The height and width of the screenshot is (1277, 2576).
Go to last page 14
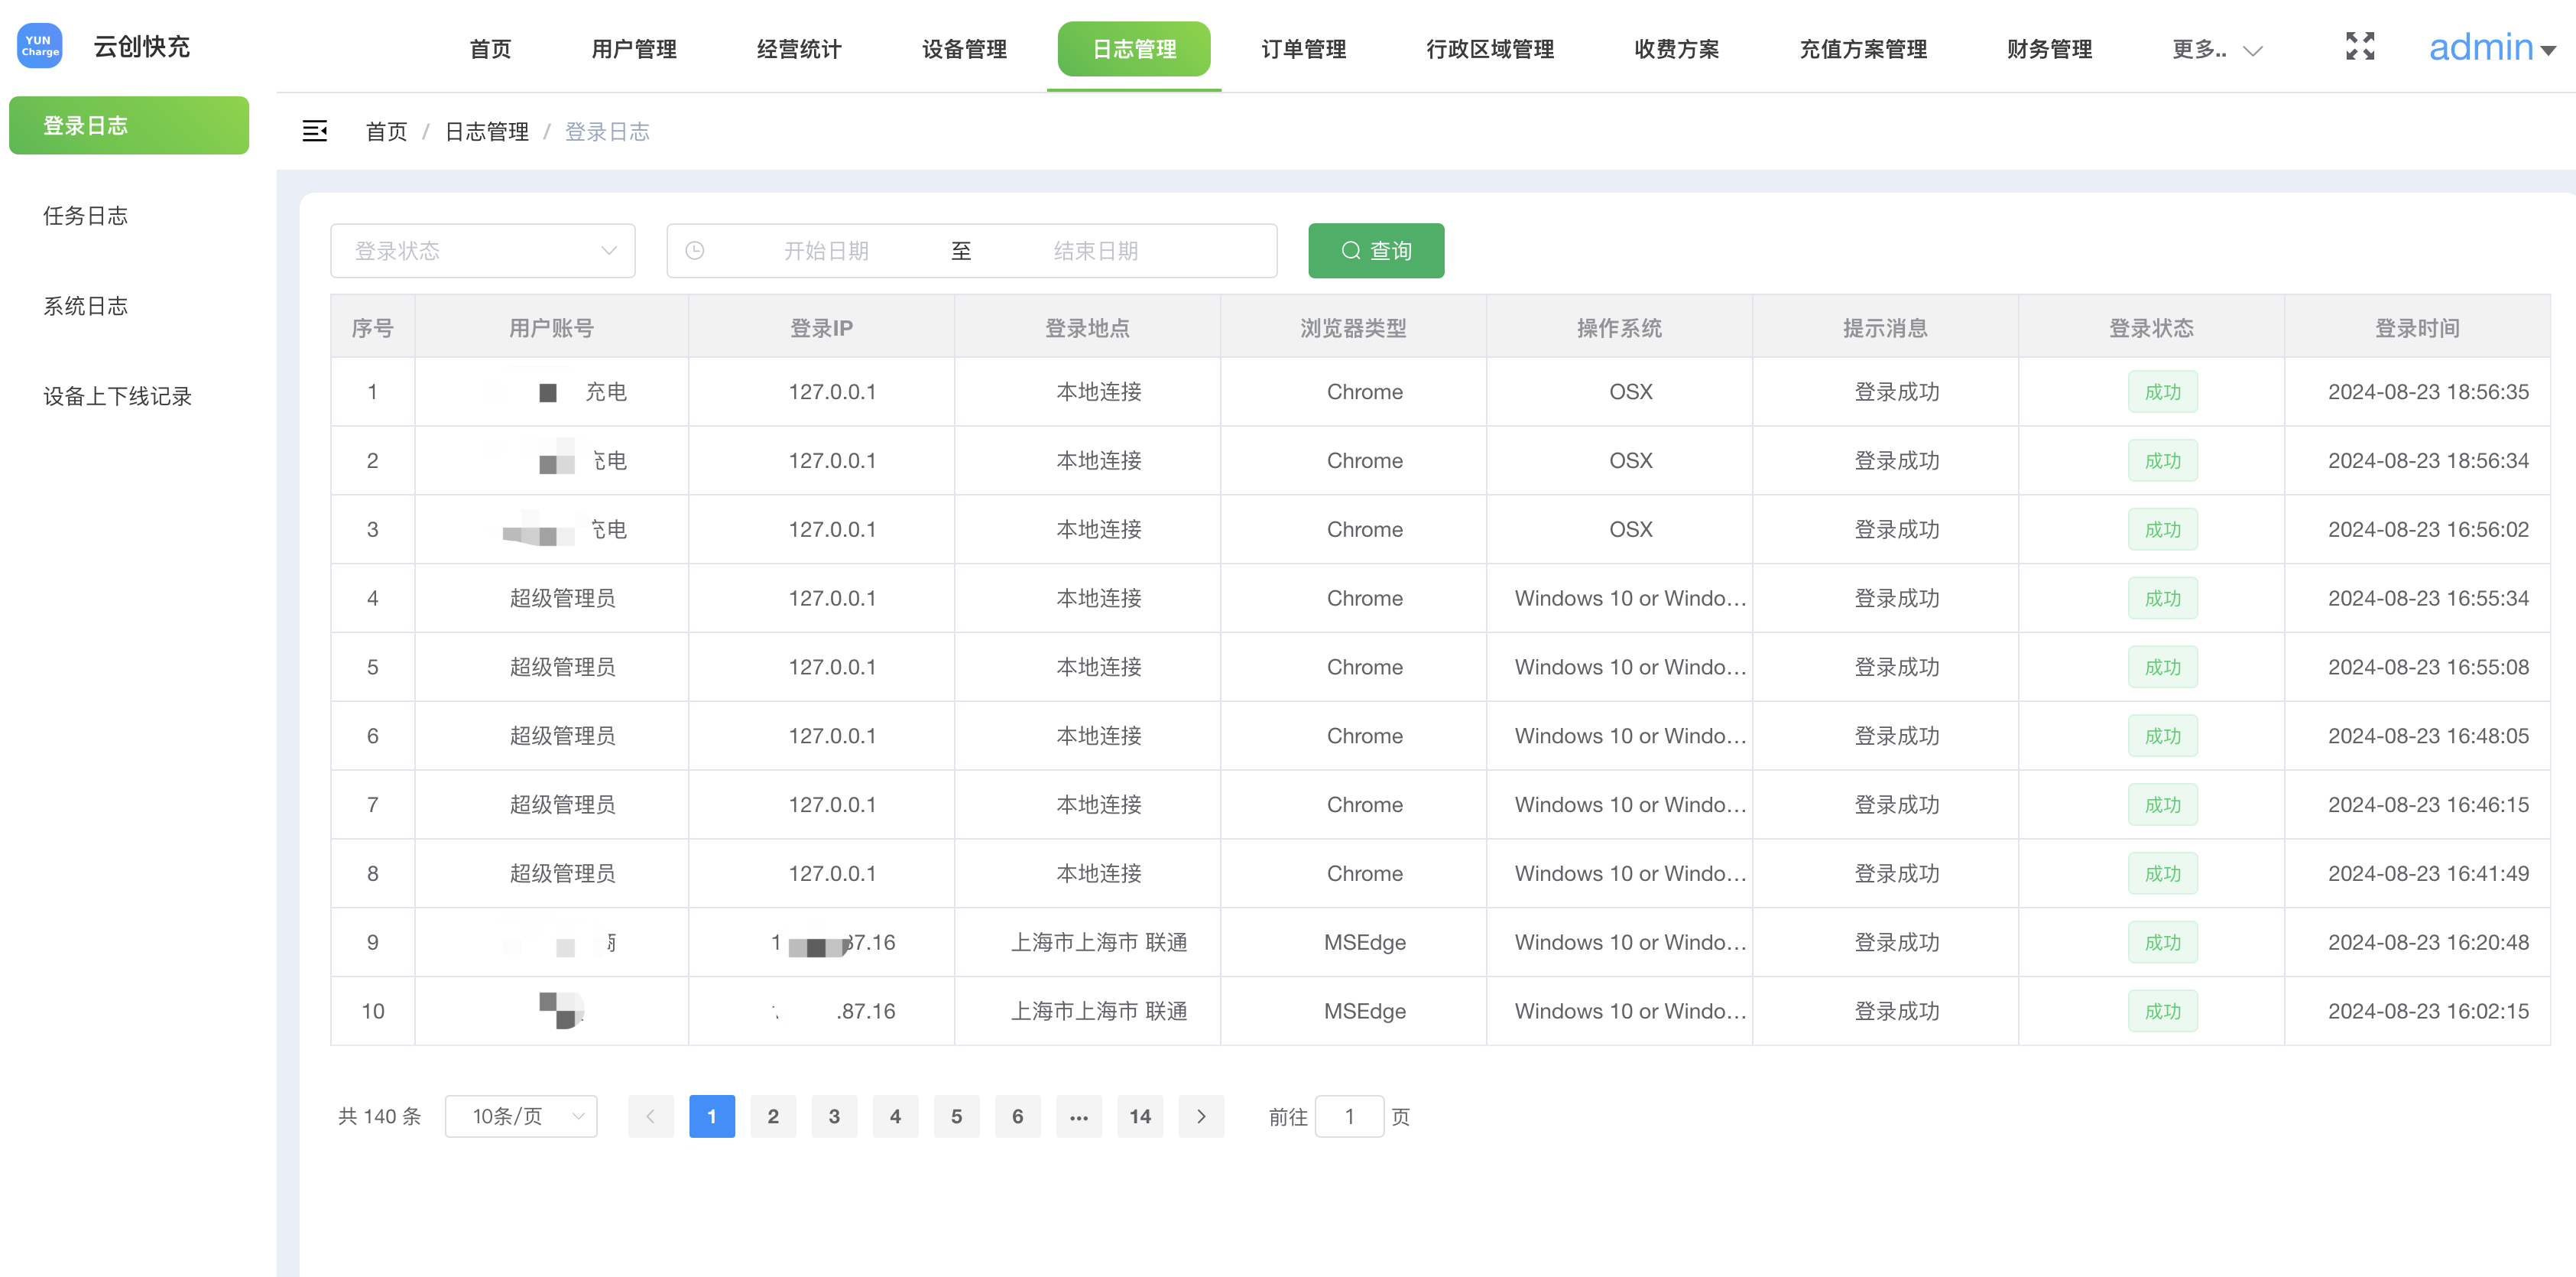click(1140, 1116)
